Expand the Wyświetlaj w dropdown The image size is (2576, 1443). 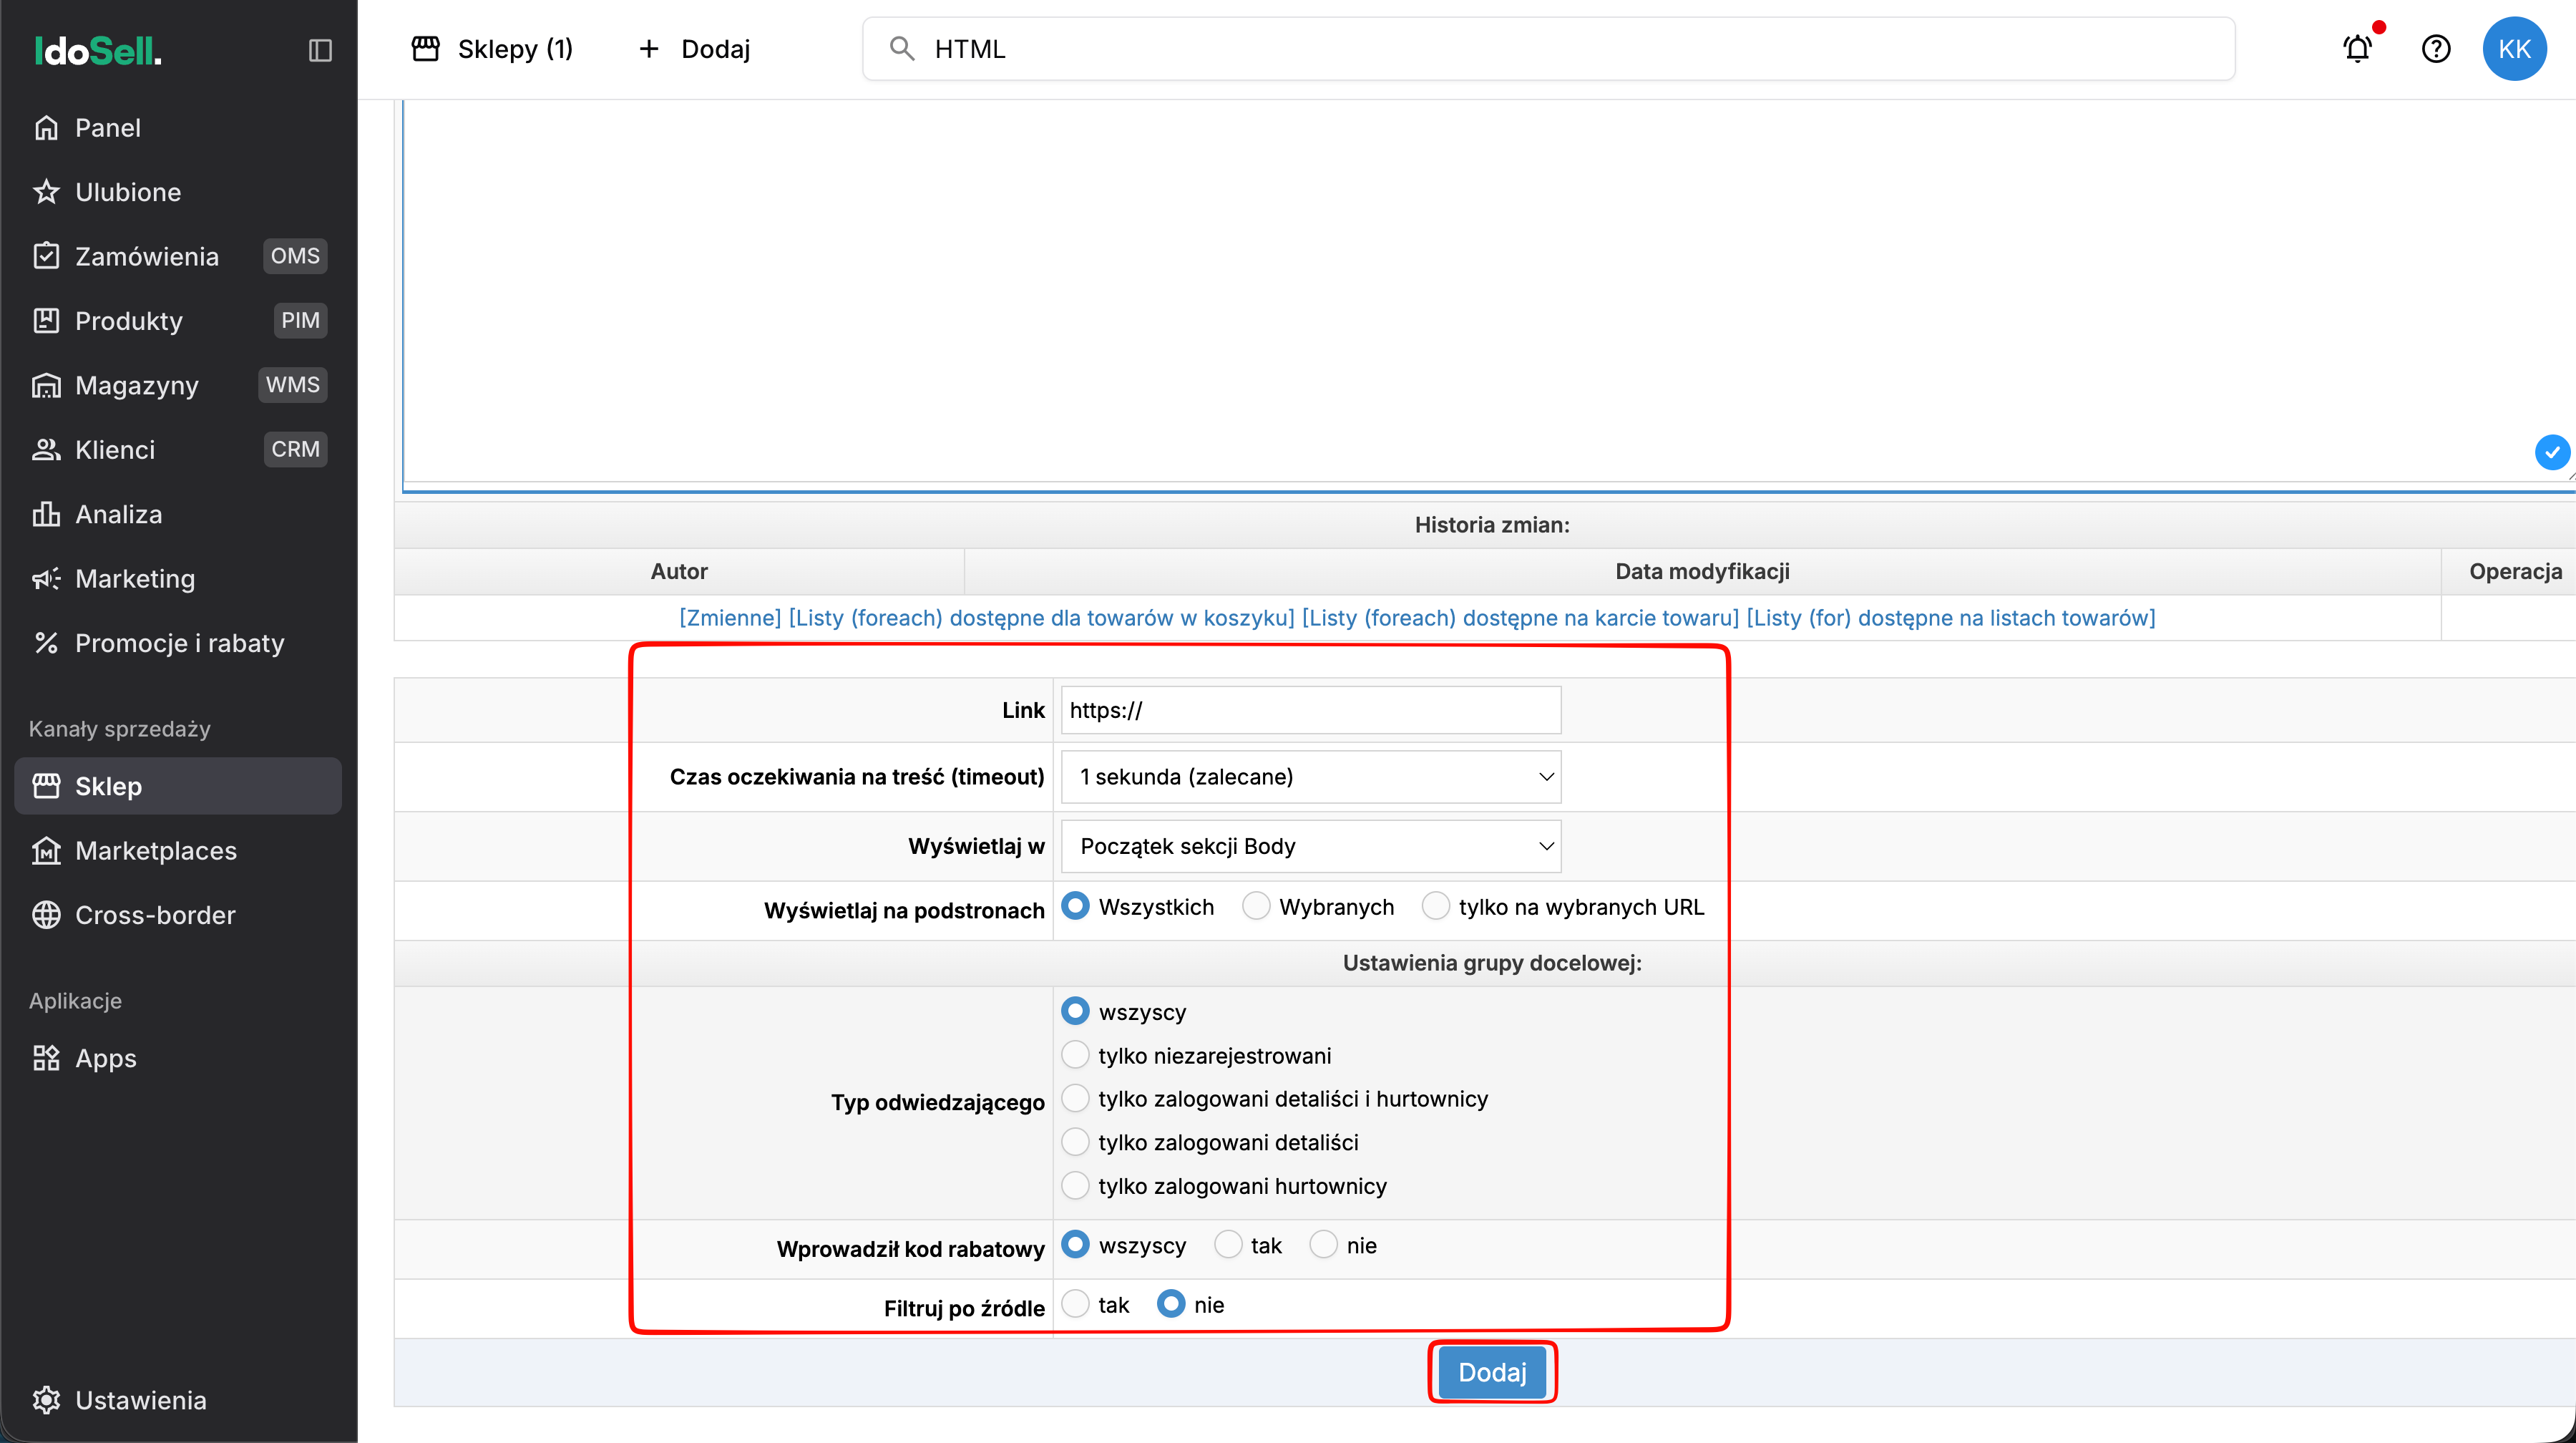click(1311, 846)
